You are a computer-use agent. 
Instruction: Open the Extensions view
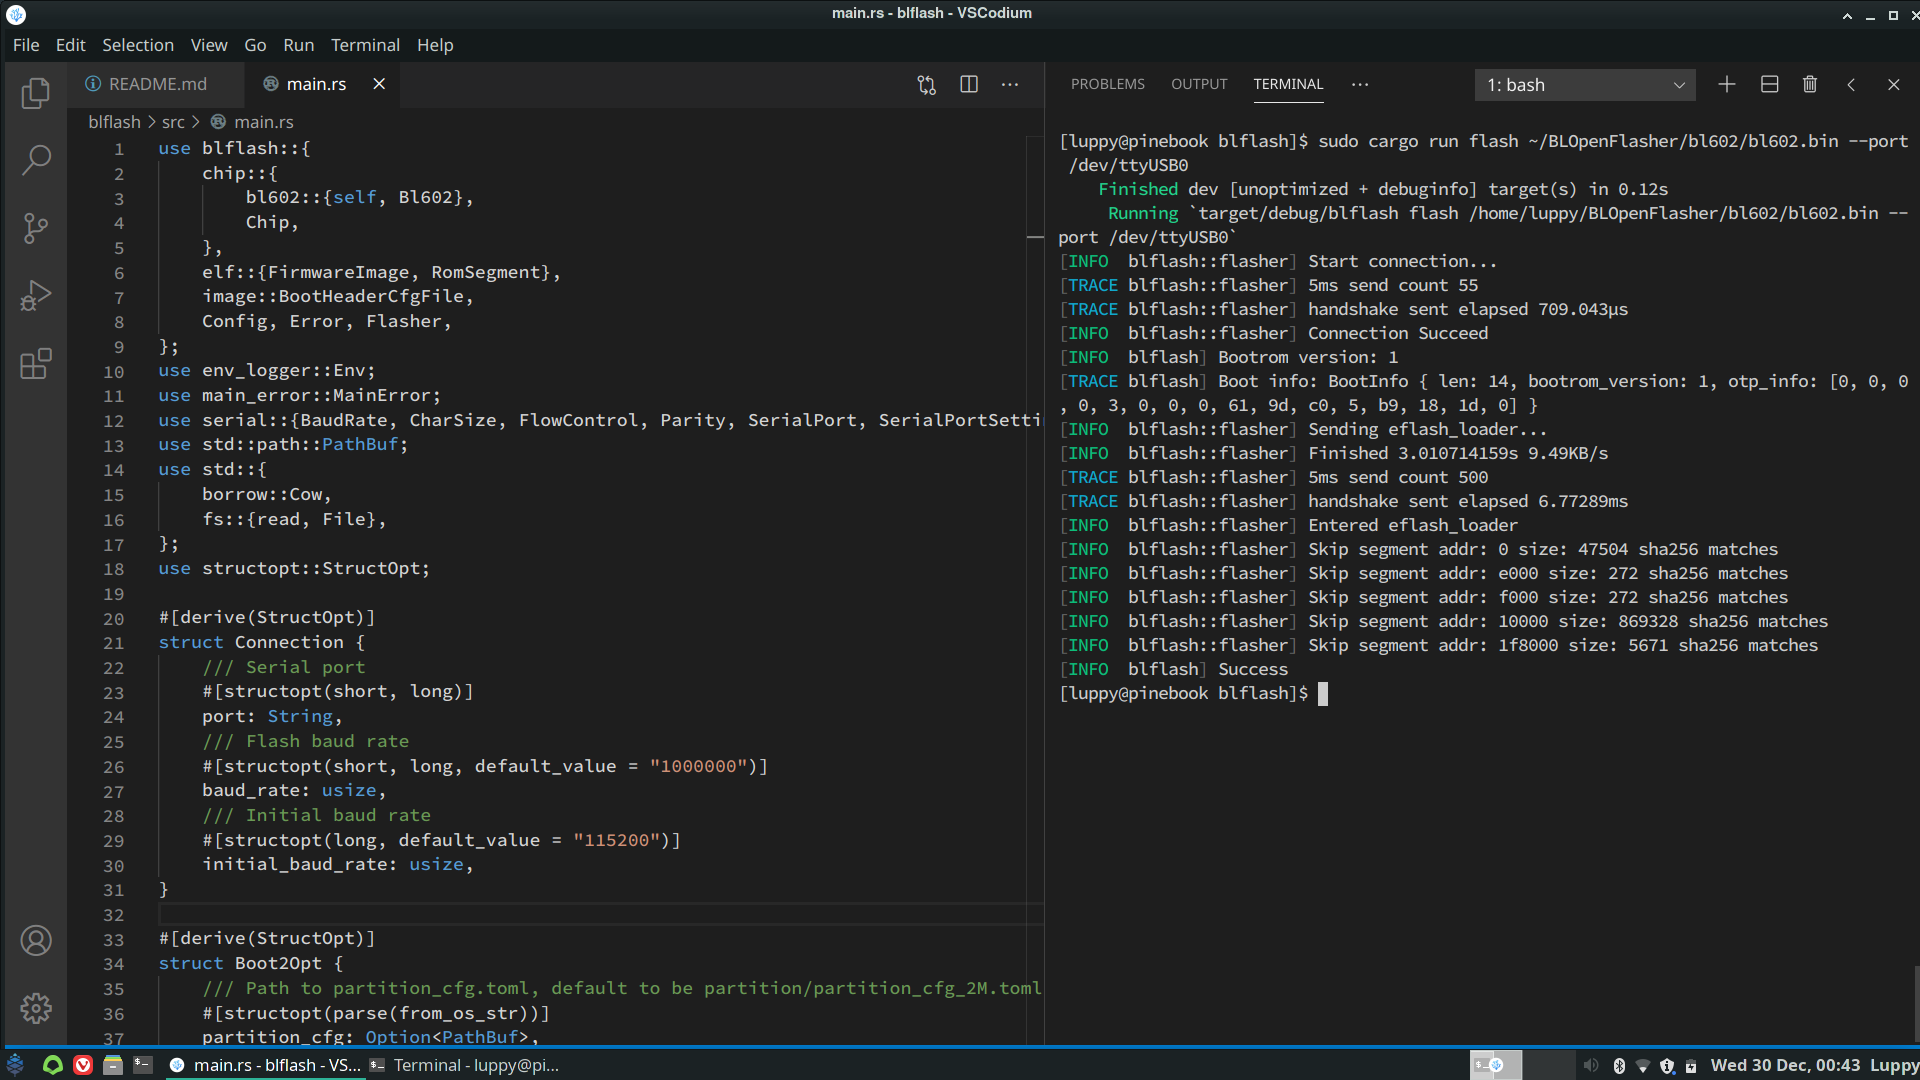coord(36,364)
